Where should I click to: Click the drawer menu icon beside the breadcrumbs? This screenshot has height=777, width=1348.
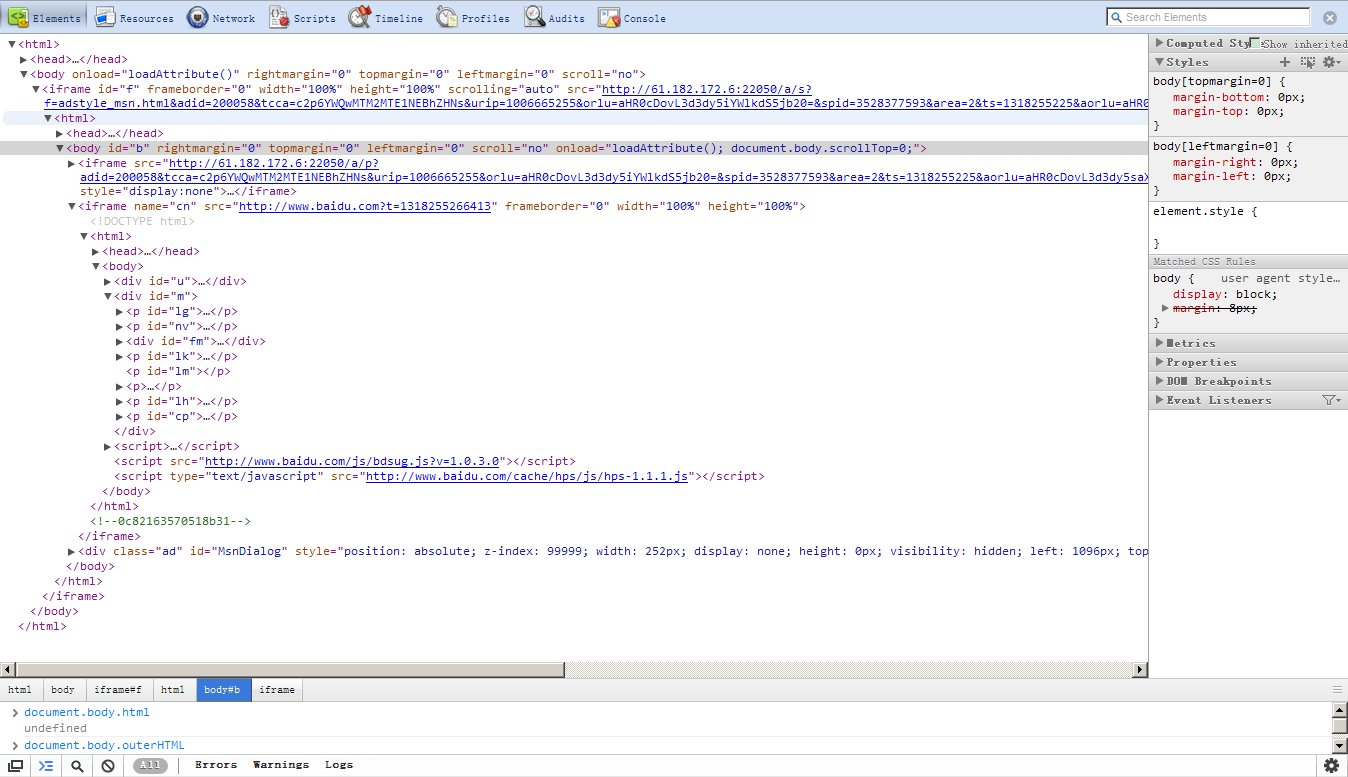1337,690
